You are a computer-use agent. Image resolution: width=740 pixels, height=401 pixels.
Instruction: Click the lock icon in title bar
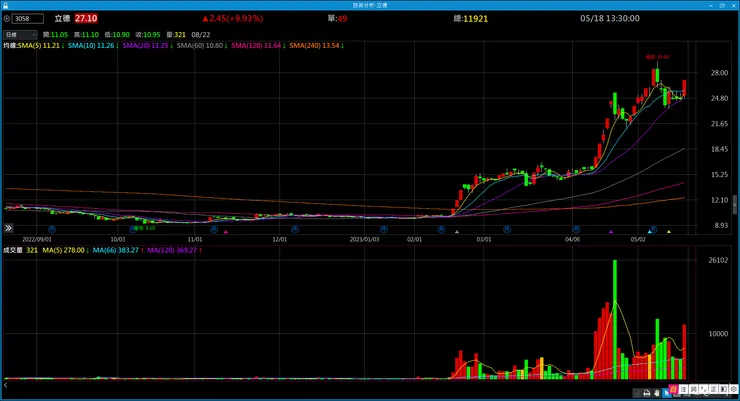coord(5,5)
